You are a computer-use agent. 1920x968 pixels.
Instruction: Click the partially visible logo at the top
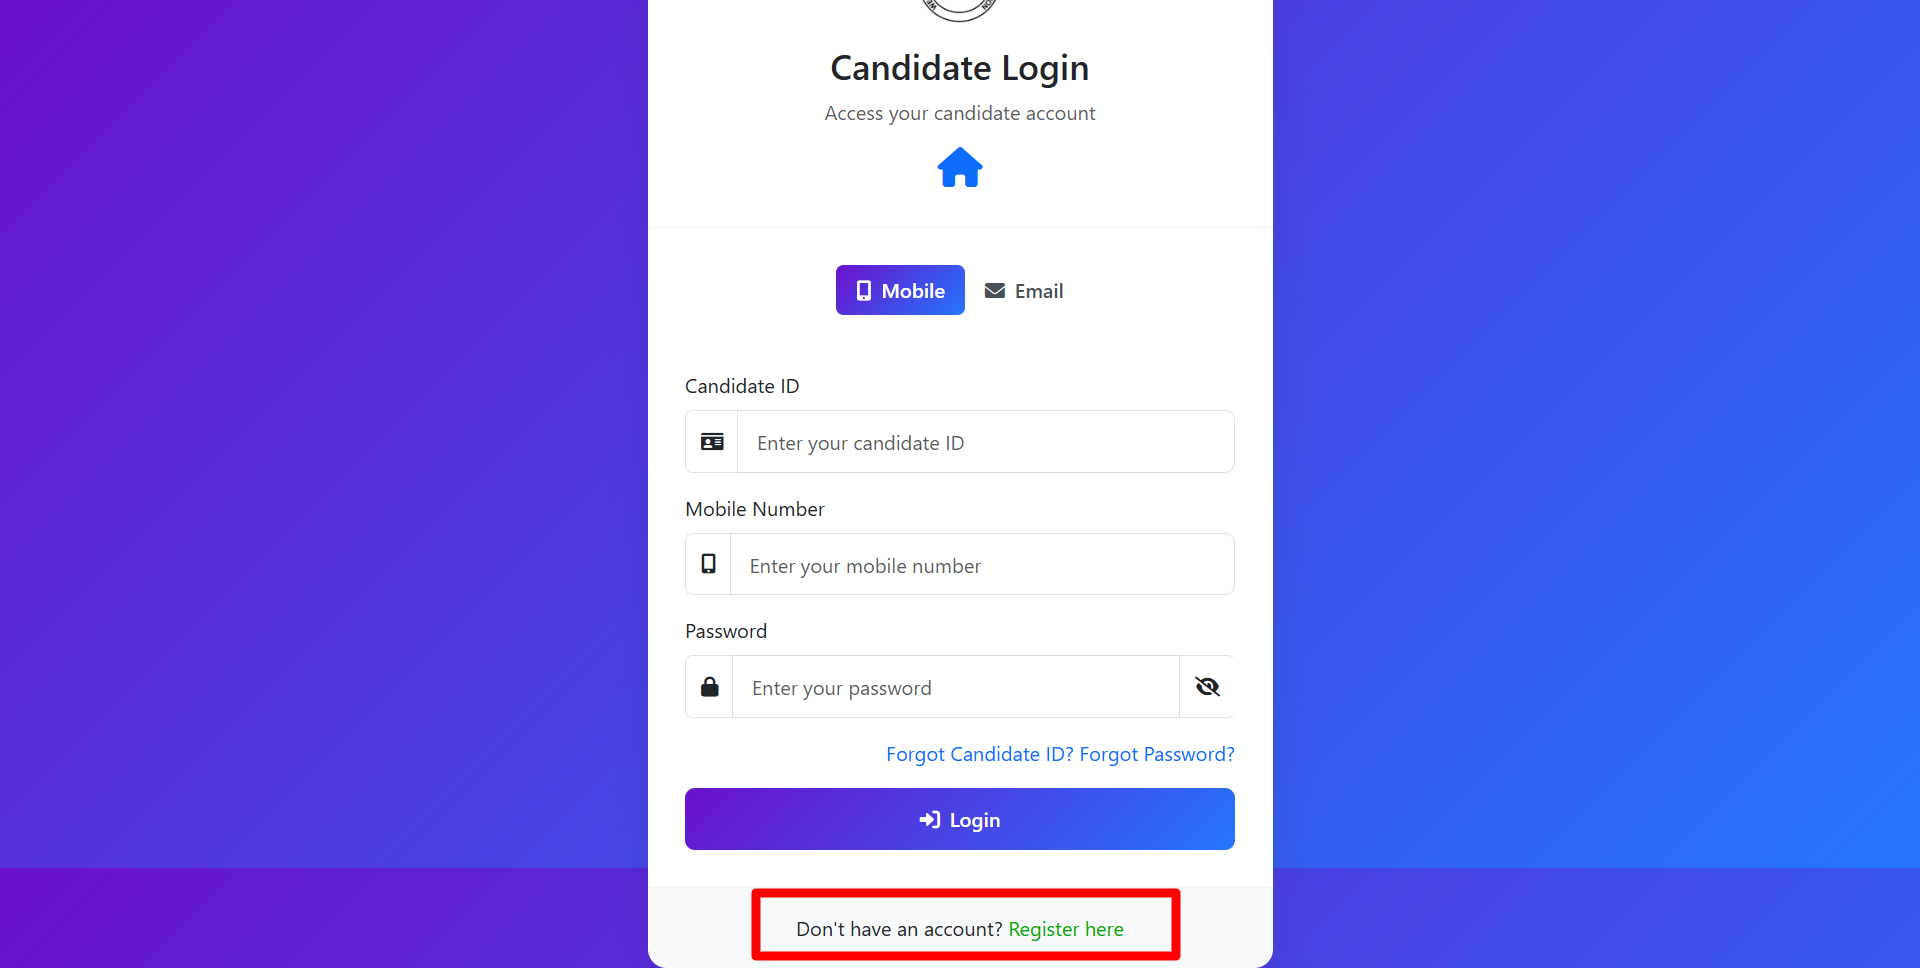pos(959,9)
